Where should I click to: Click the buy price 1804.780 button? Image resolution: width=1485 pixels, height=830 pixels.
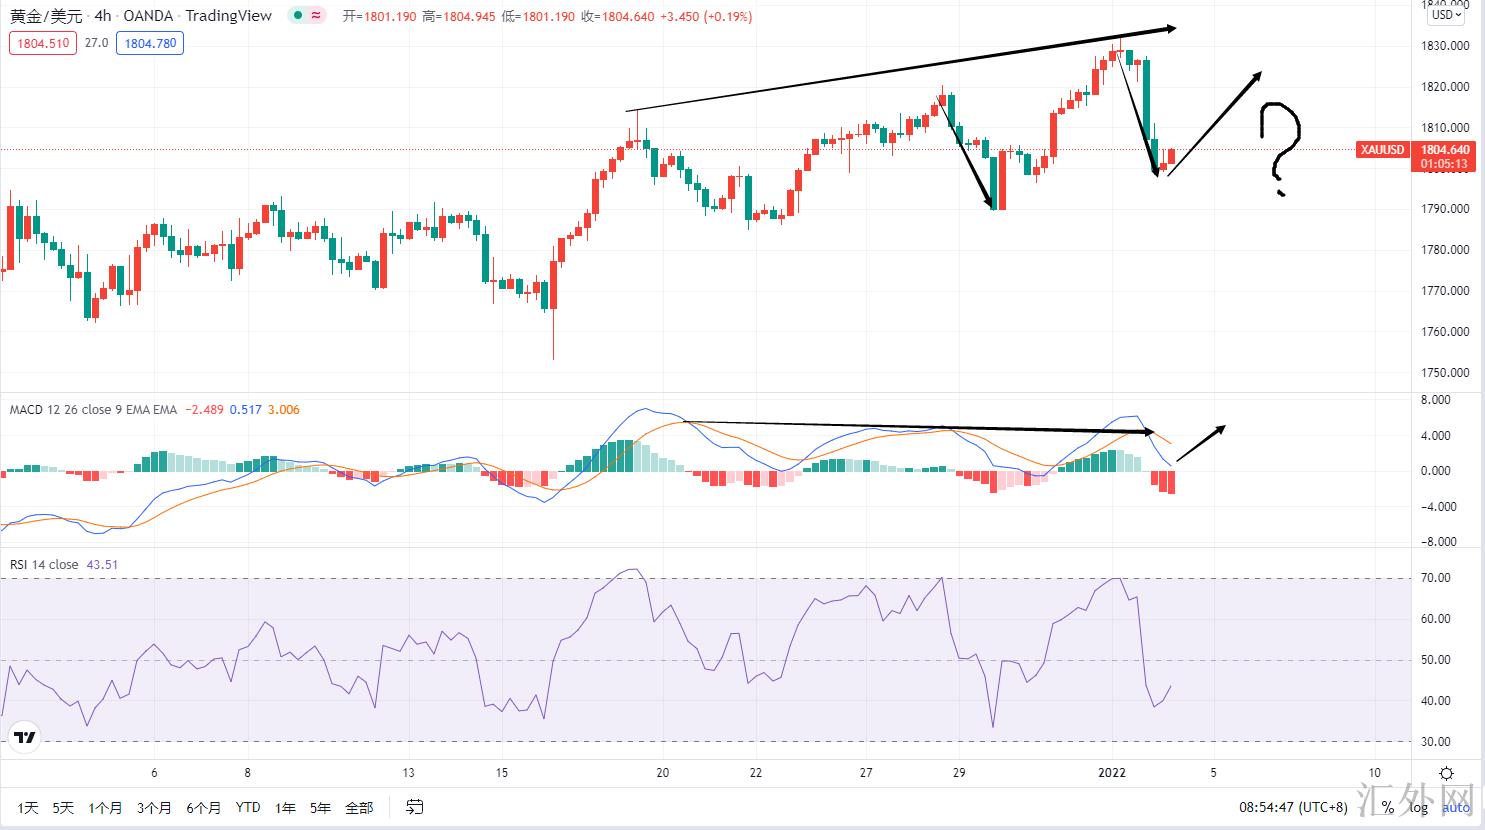(x=150, y=43)
